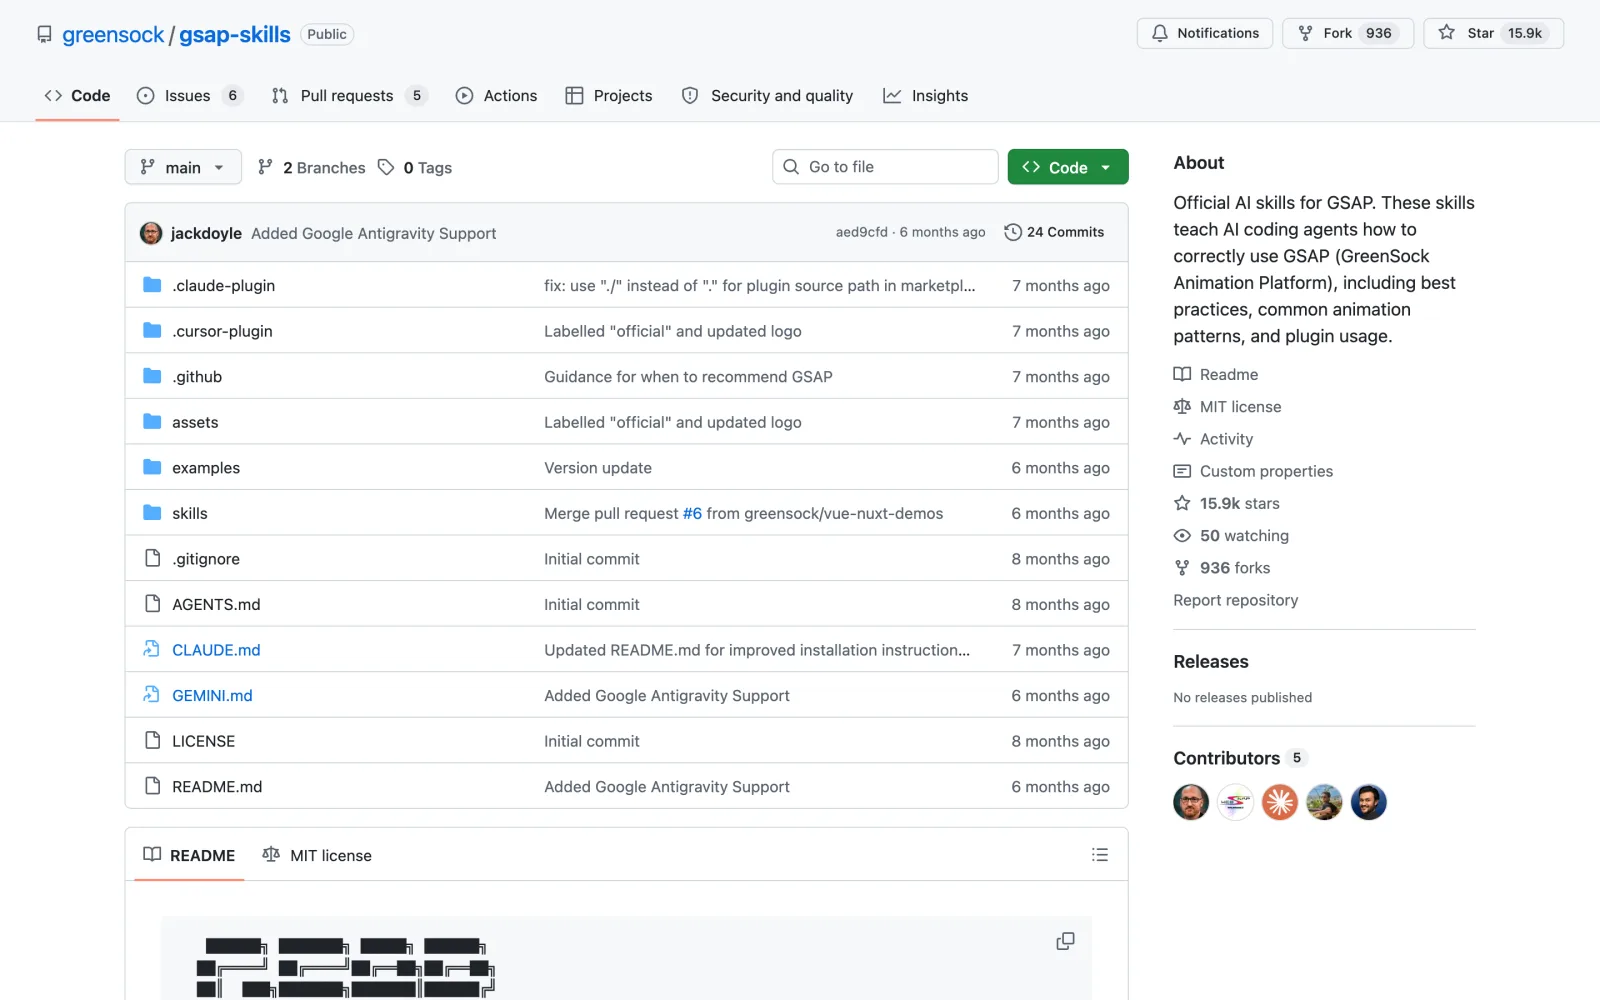Click the repository icon beside greensock
This screenshot has width=1600, height=1000.
[44, 35]
